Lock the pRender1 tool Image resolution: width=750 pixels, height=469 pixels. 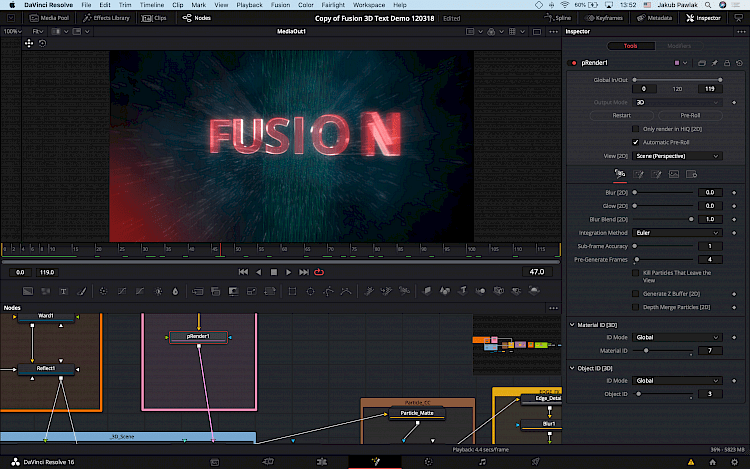[727, 63]
